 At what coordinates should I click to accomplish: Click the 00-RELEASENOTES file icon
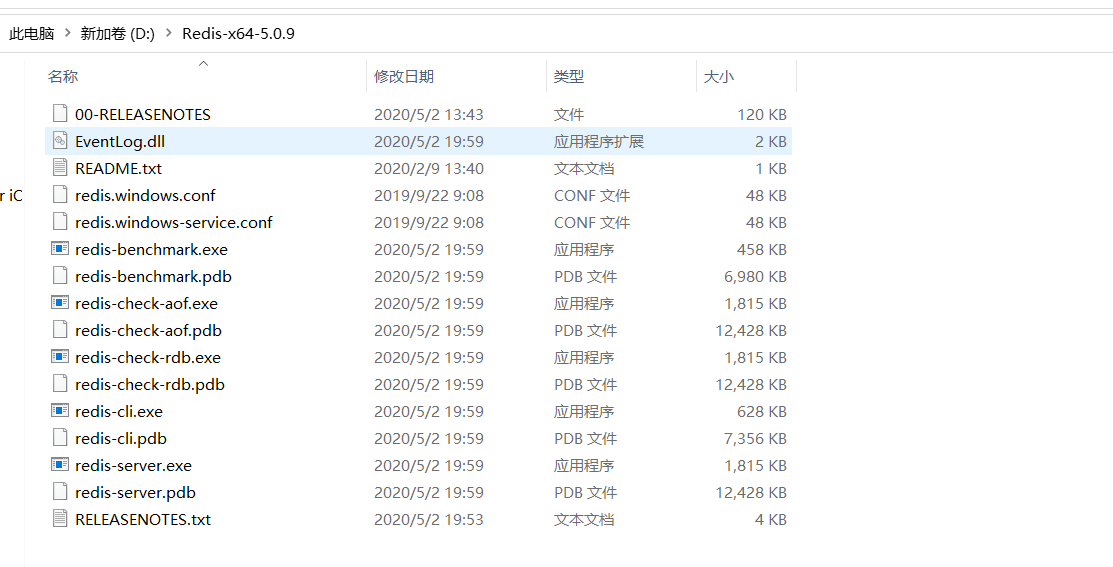pyautogui.click(x=60, y=114)
